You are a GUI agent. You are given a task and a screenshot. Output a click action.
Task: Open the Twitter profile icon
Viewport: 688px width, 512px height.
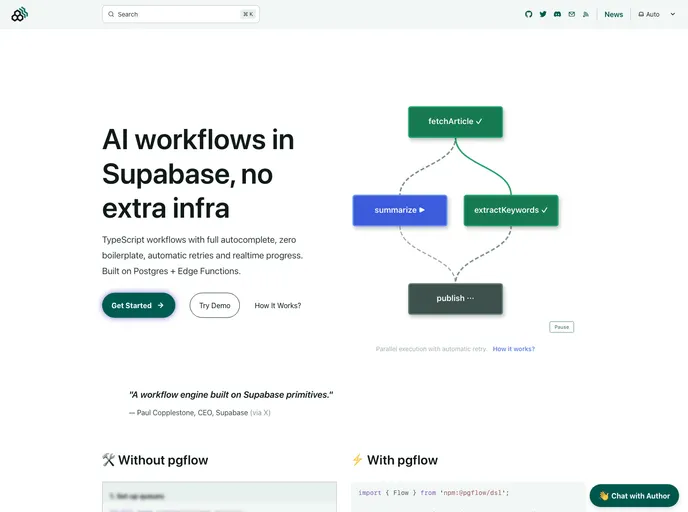[543, 14]
